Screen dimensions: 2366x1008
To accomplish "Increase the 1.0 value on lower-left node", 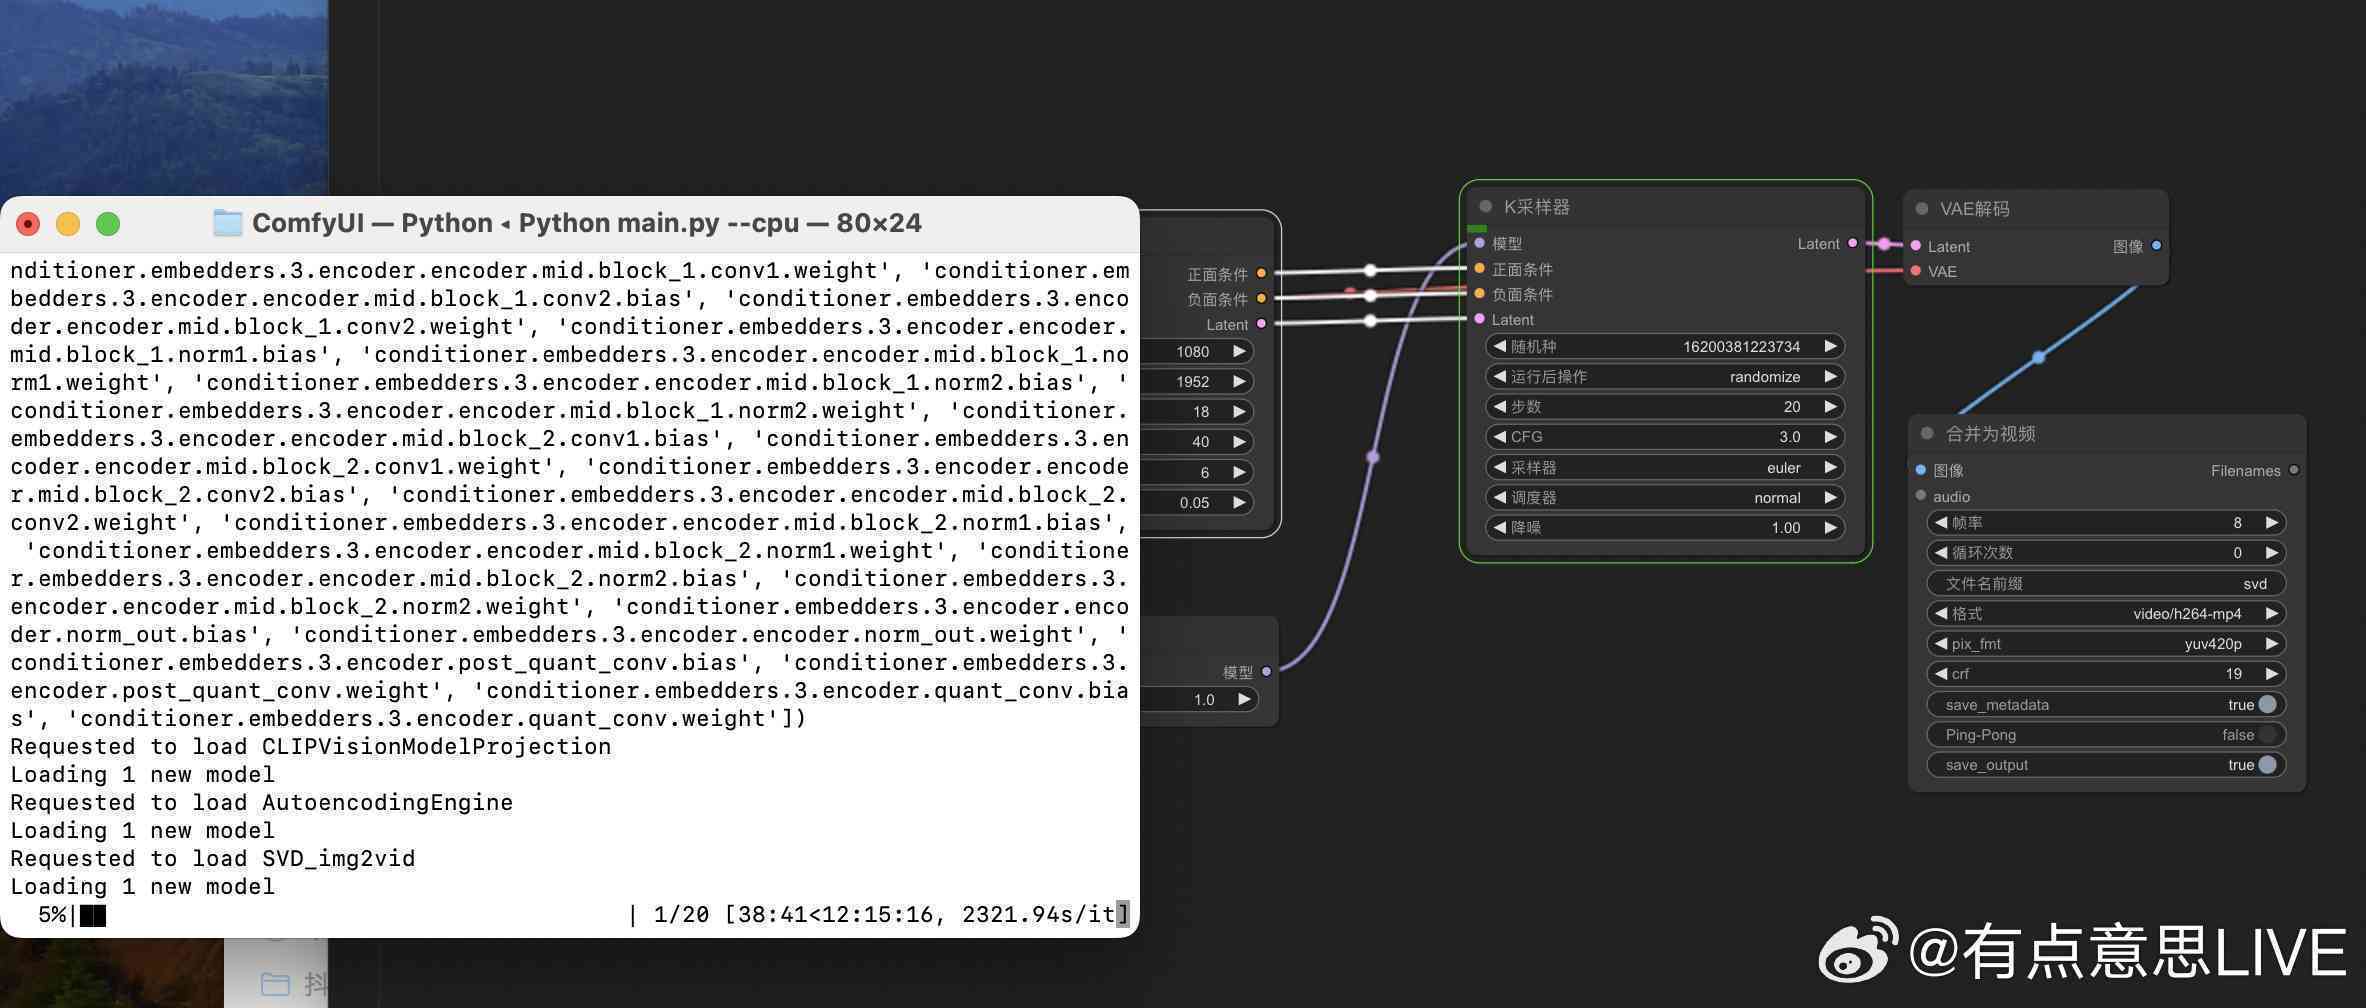I will (x=1243, y=699).
